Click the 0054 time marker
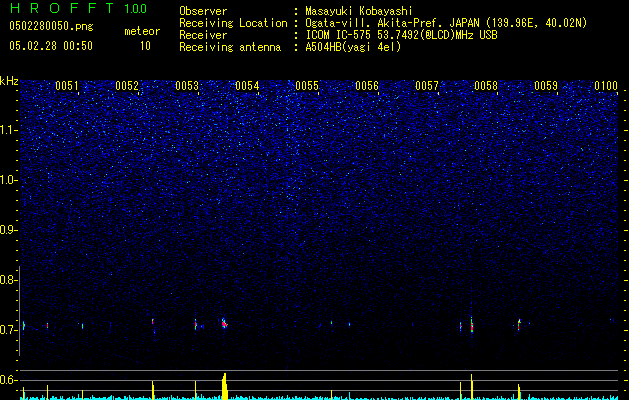This screenshot has height=400, width=629. [247, 86]
